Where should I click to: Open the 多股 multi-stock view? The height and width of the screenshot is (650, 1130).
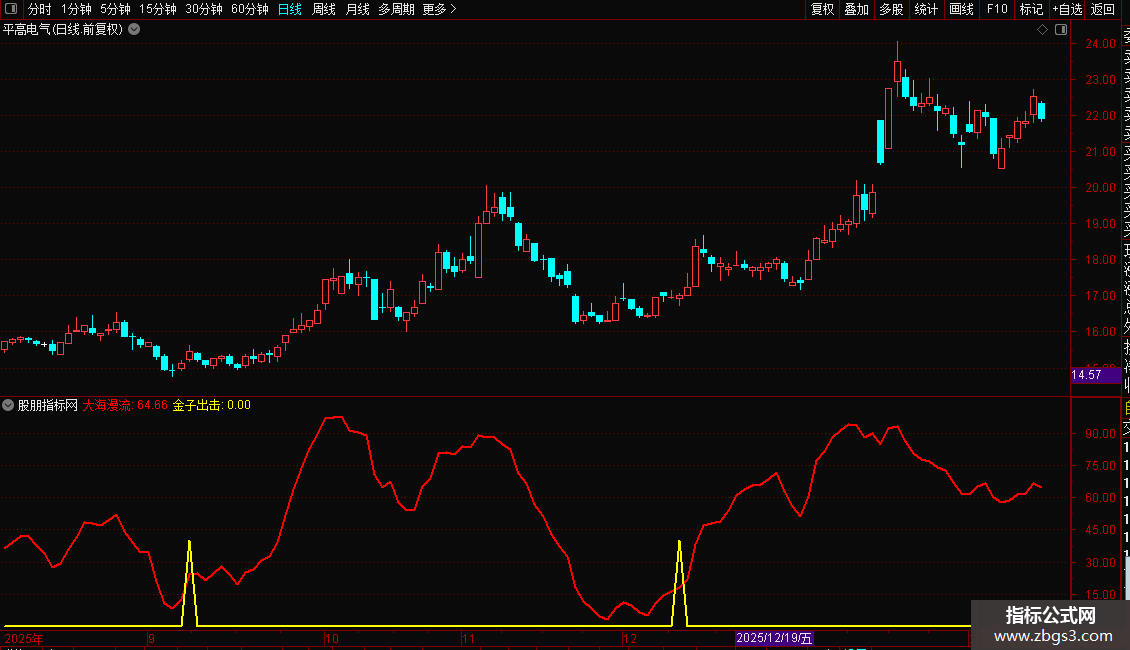pyautogui.click(x=891, y=9)
